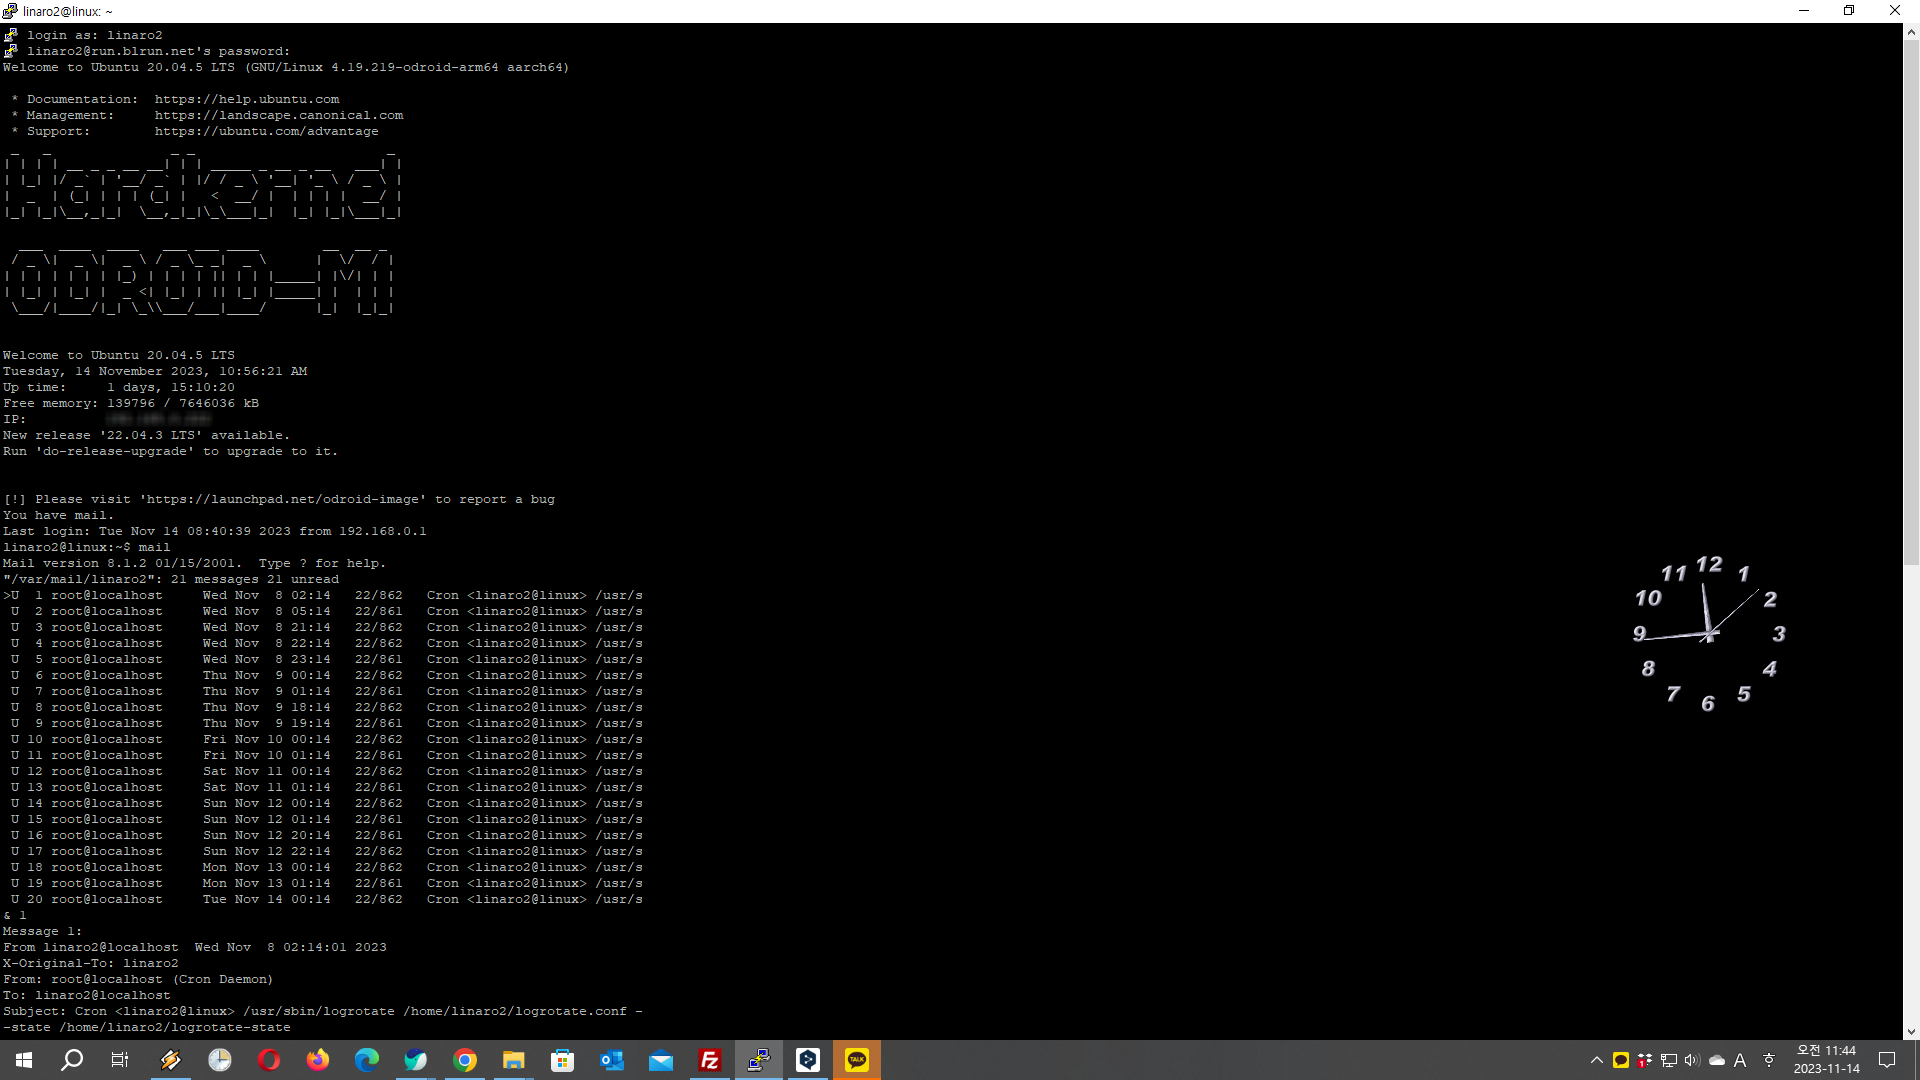Open the dark hexagon app on taskbar
Screen dimensions: 1920x1080
[x=807, y=1060]
